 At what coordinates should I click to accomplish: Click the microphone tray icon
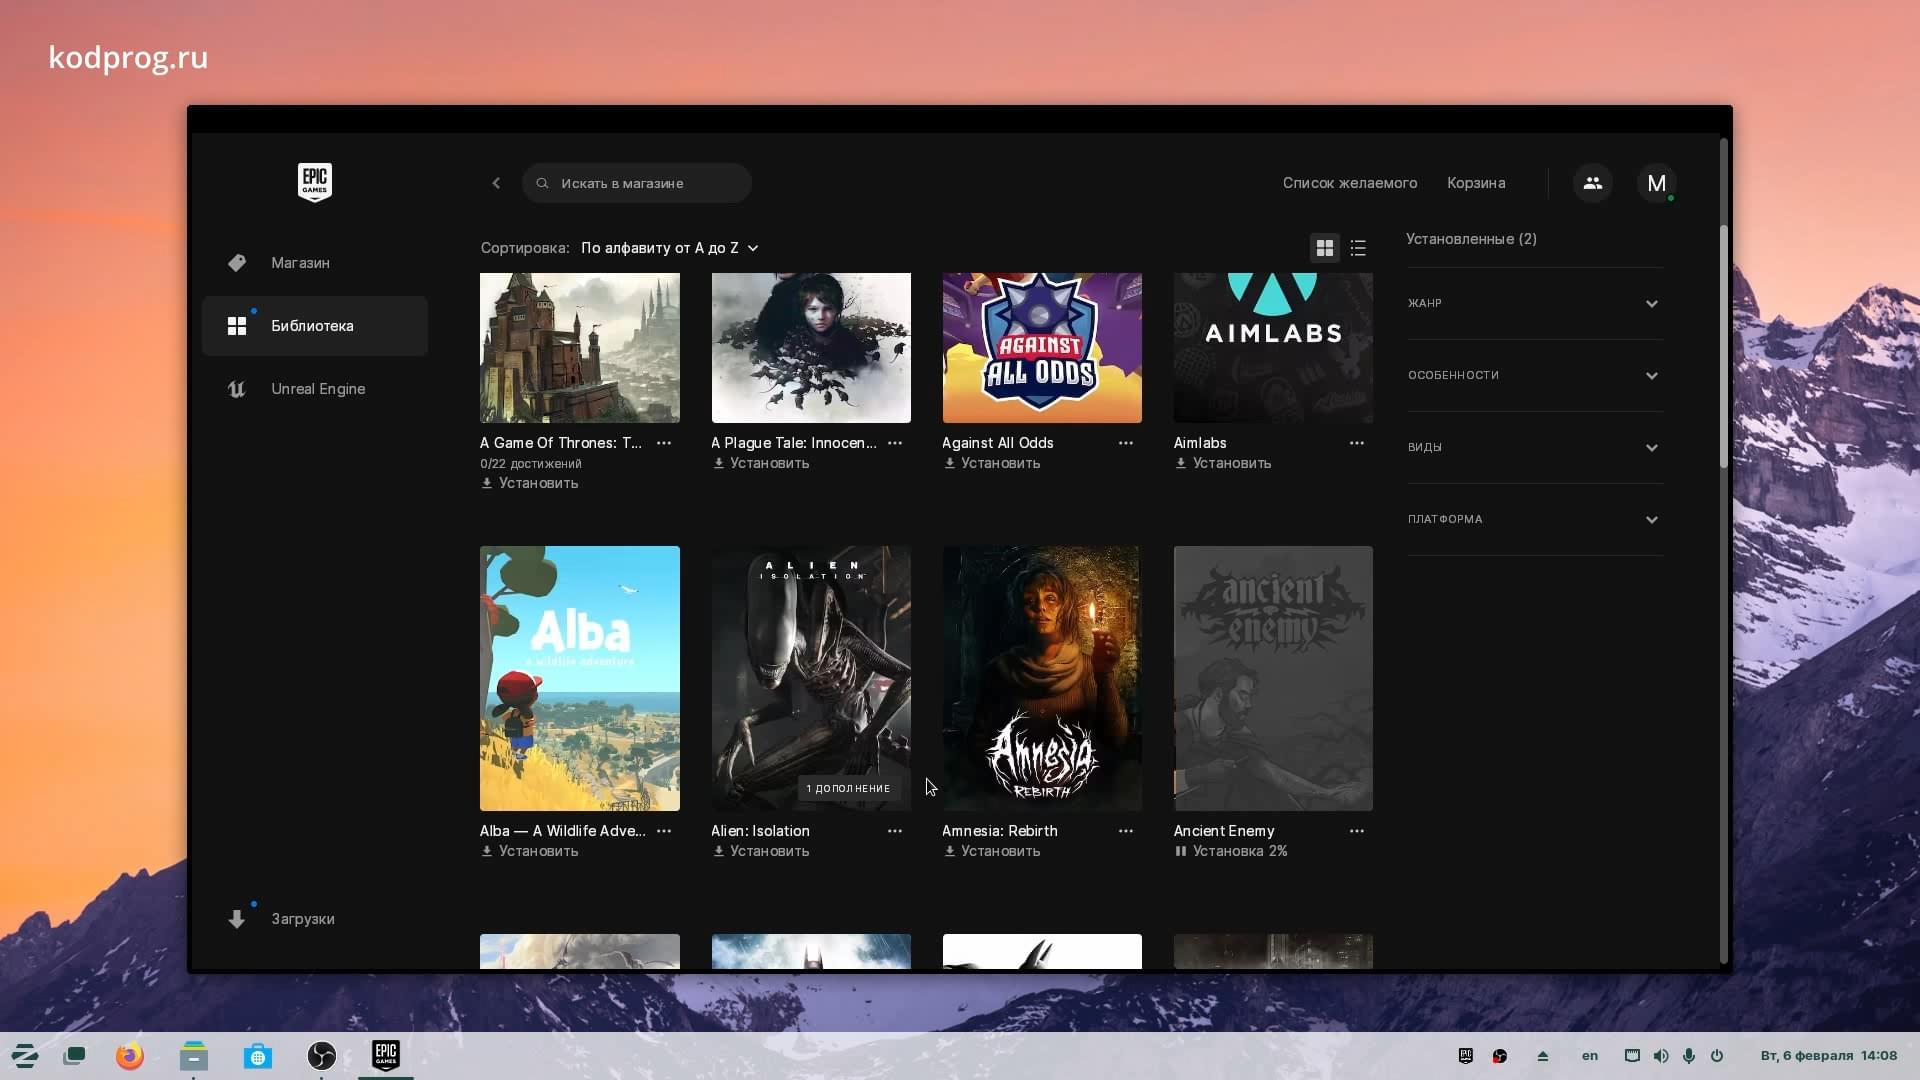click(x=1689, y=1056)
